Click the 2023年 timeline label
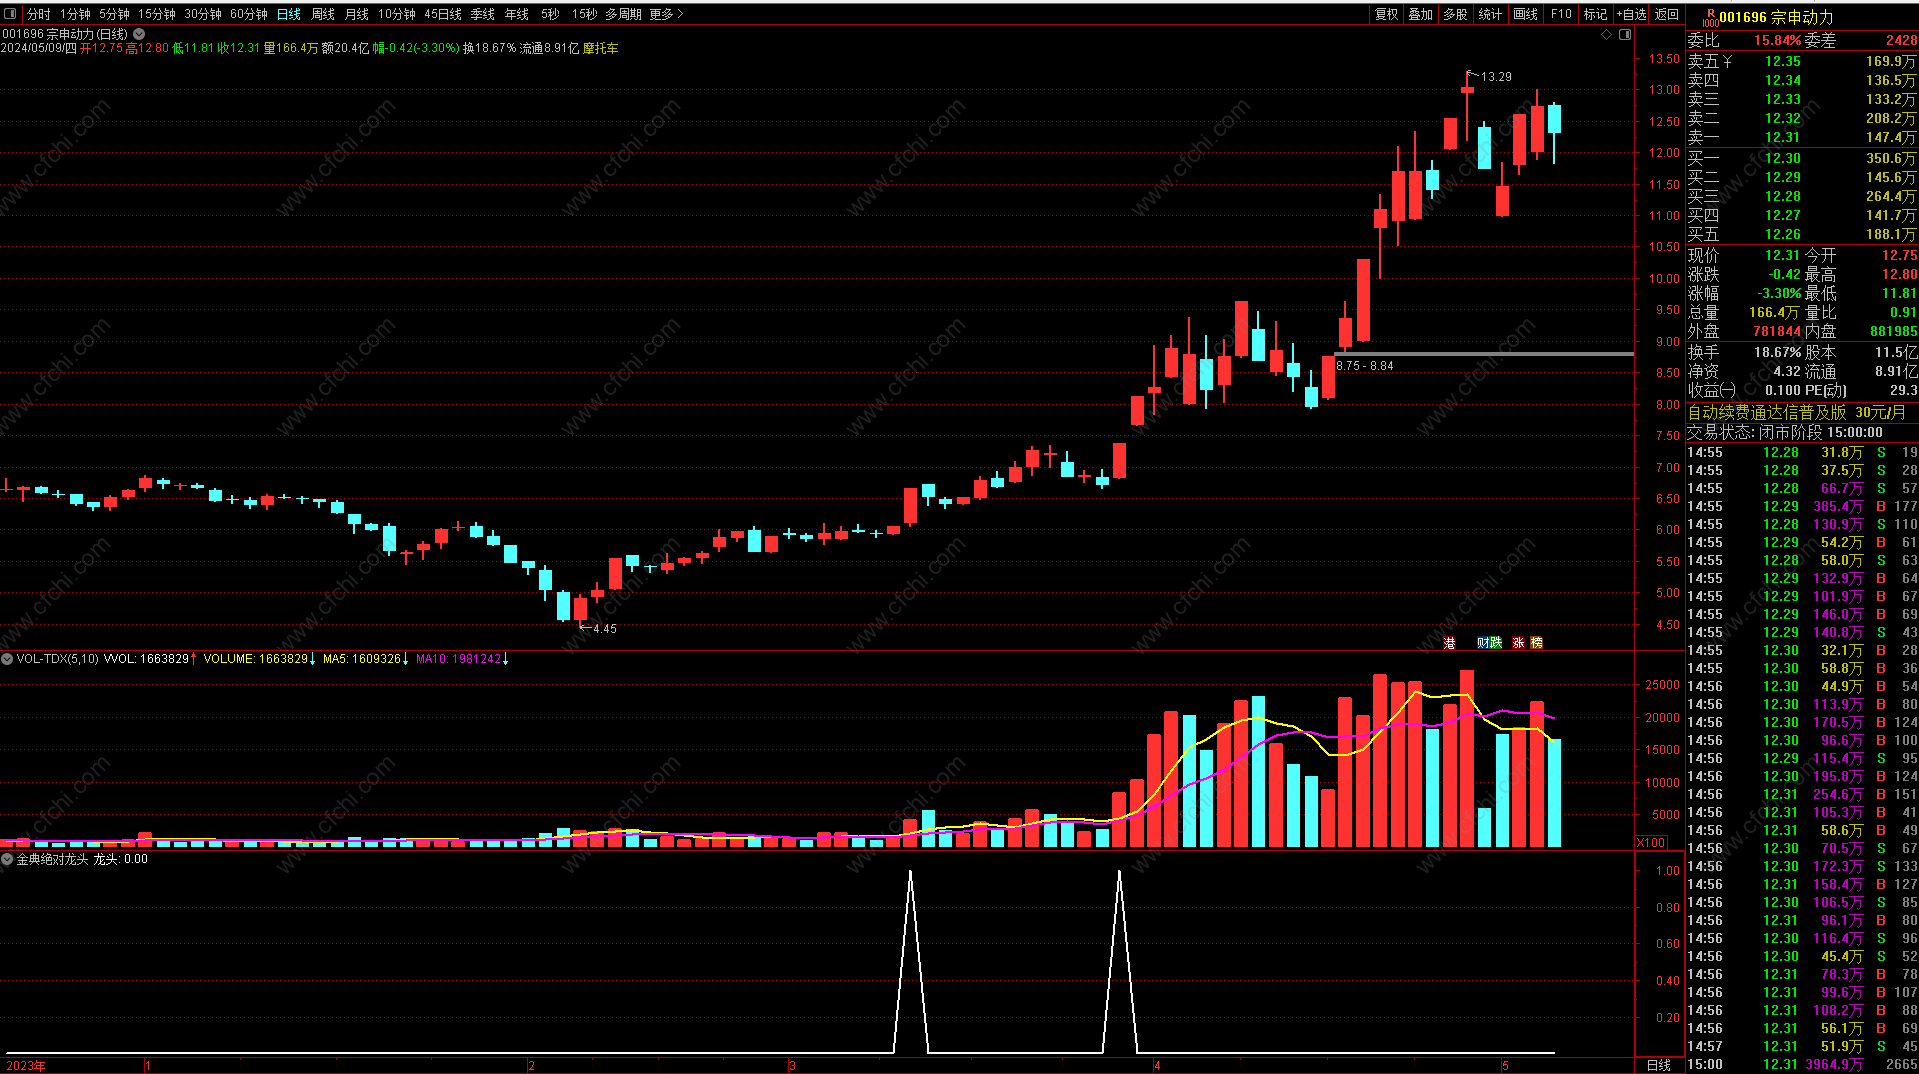 pyautogui.click(x=26, y=1065)
